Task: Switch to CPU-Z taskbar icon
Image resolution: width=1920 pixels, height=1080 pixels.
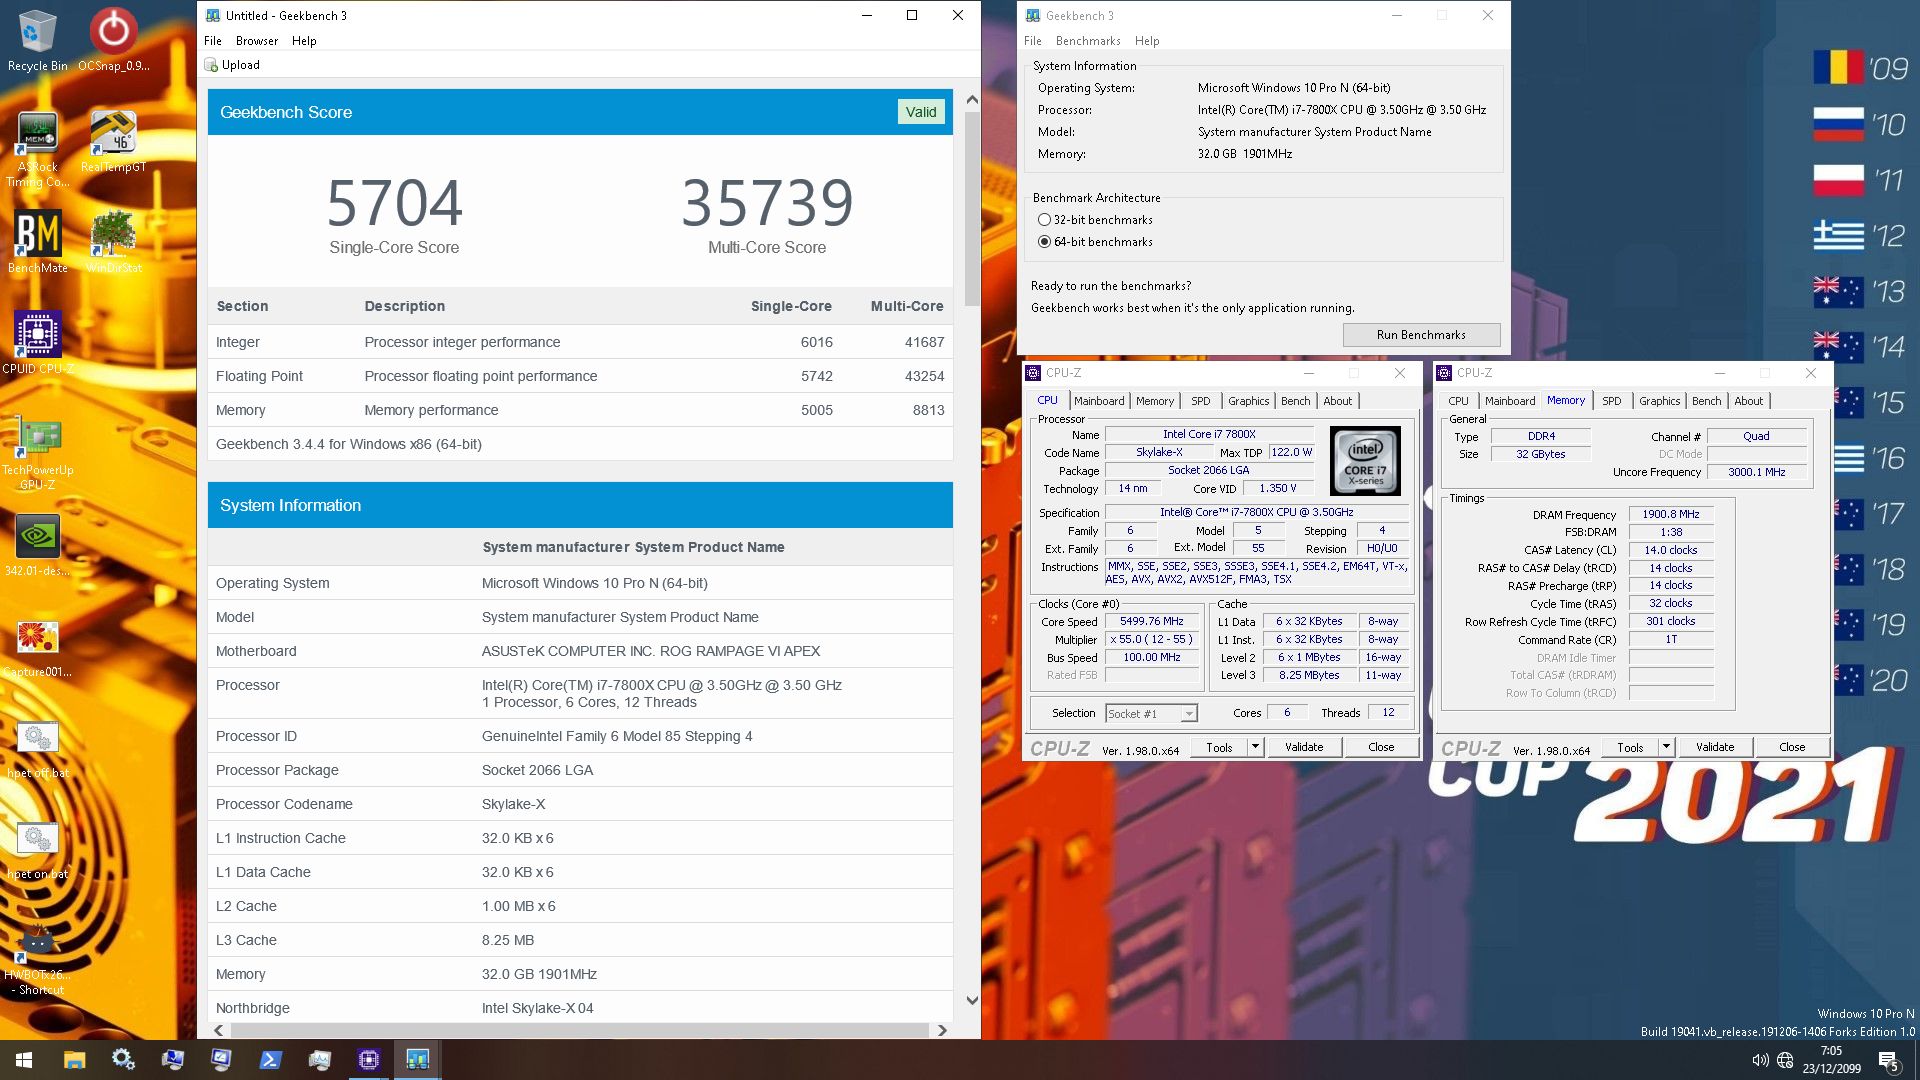Action: point(368,1059)
